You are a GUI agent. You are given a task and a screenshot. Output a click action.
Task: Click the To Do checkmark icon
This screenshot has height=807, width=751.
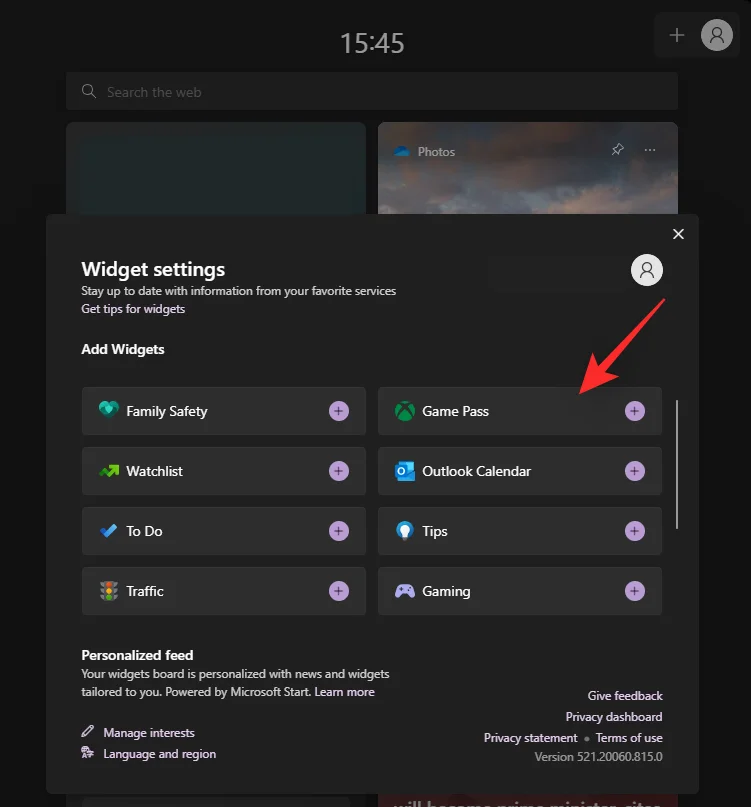[109, 531]
